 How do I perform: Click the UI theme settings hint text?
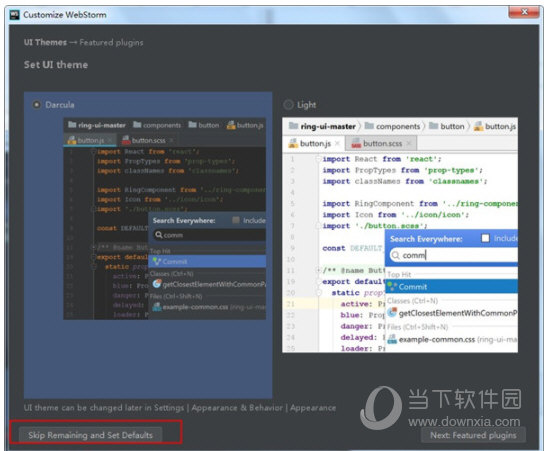(x=180, y=408)
